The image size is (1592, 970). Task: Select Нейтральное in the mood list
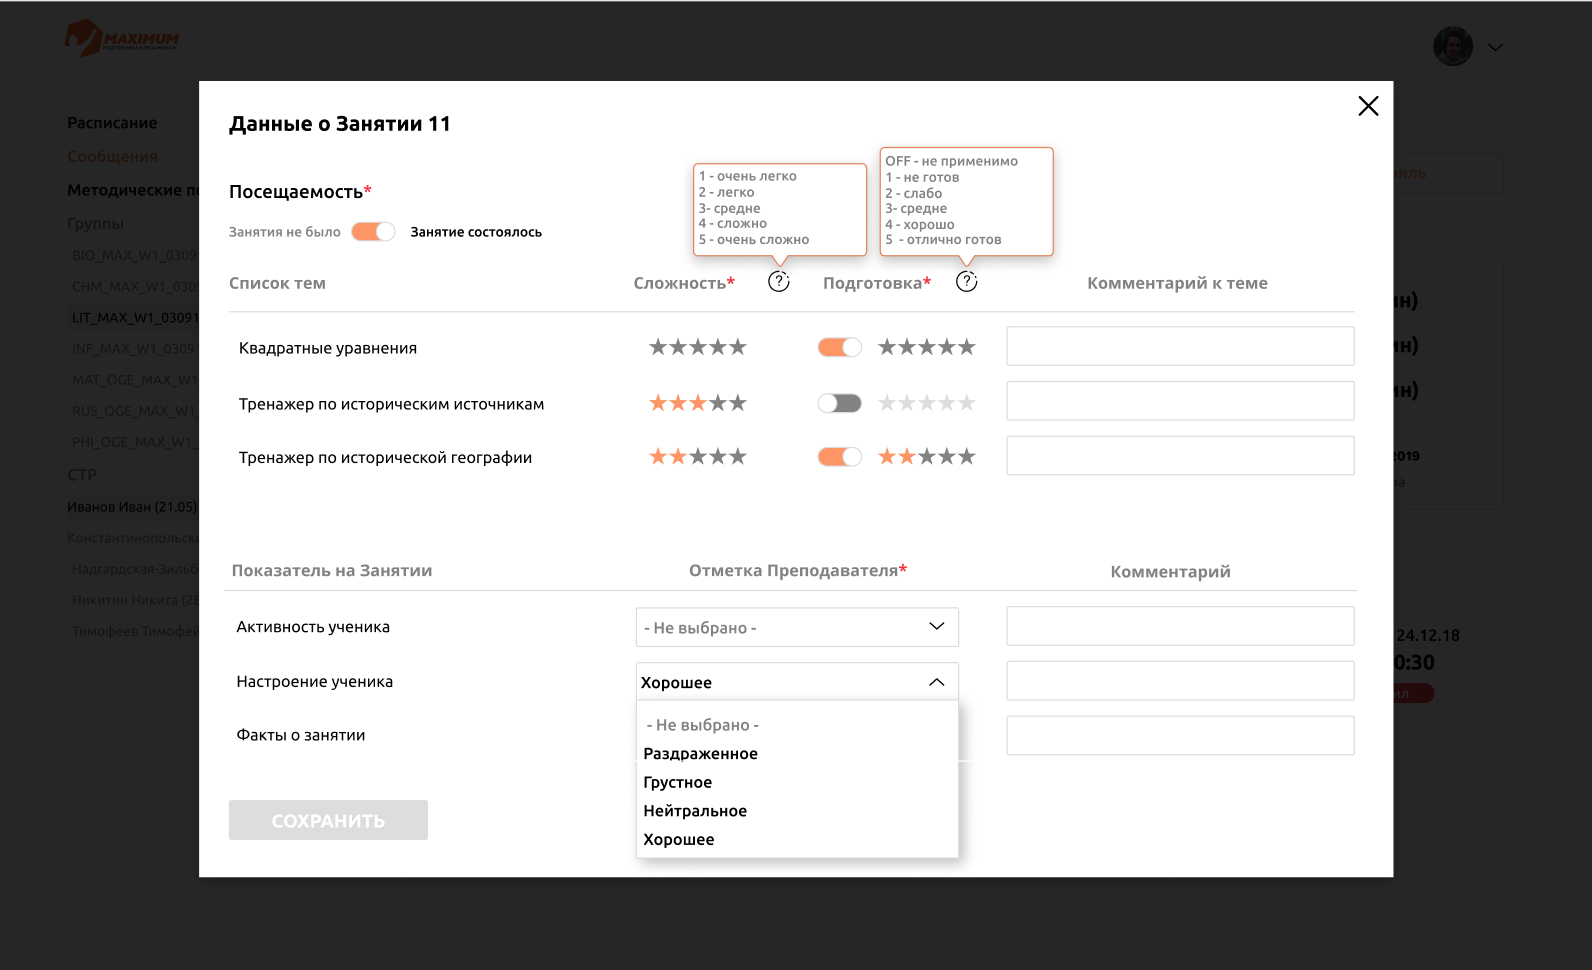695,811
